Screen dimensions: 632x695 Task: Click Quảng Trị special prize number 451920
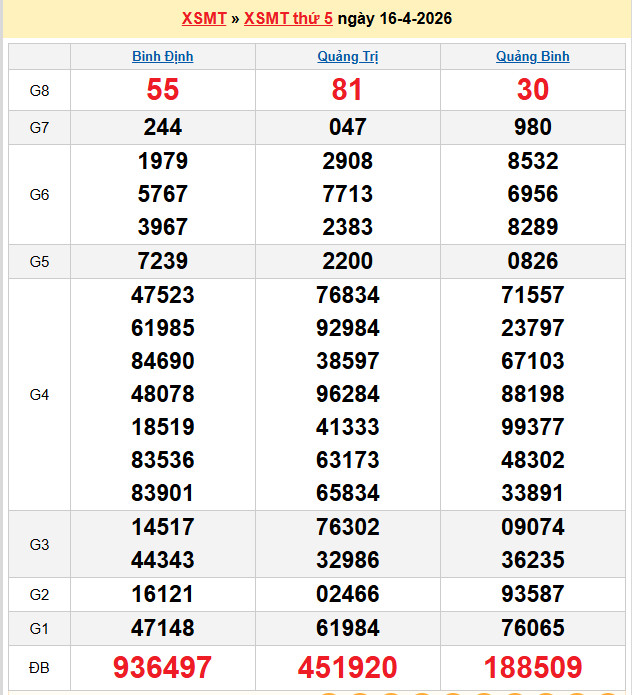(x=347, y=667)
